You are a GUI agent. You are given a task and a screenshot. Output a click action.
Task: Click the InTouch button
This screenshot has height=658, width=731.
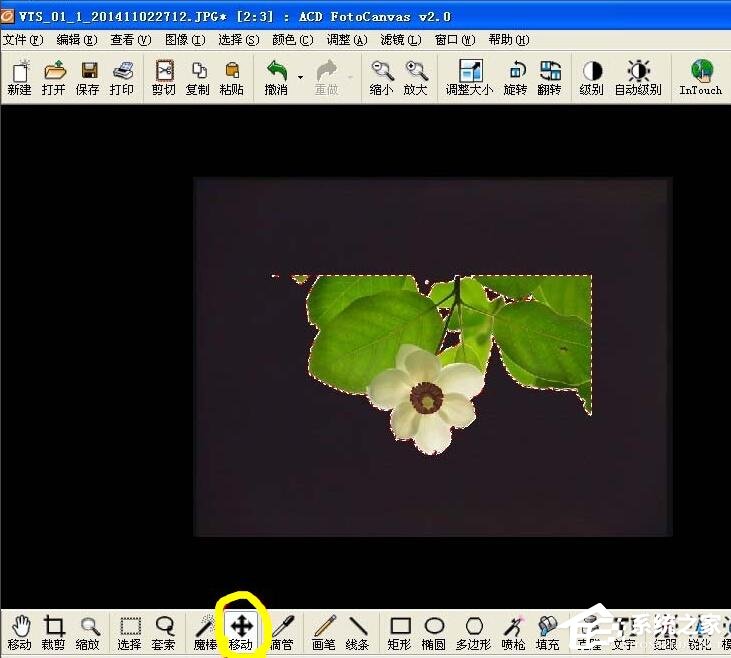click(x=701, y=77)
